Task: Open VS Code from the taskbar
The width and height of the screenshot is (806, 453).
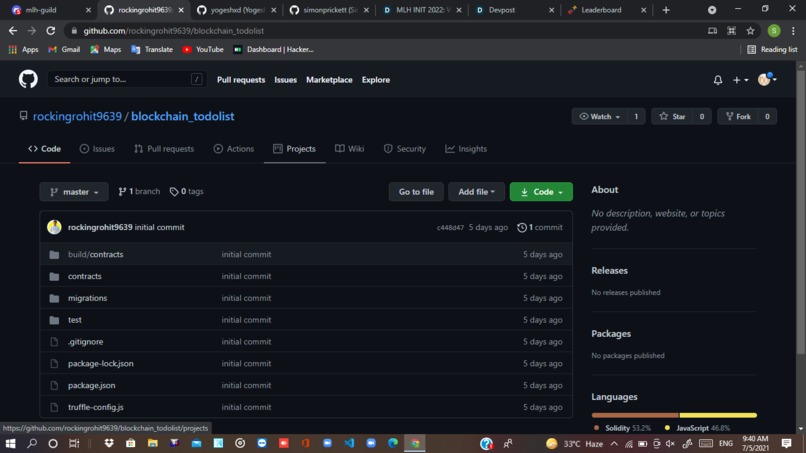Action: coord(349,443)
